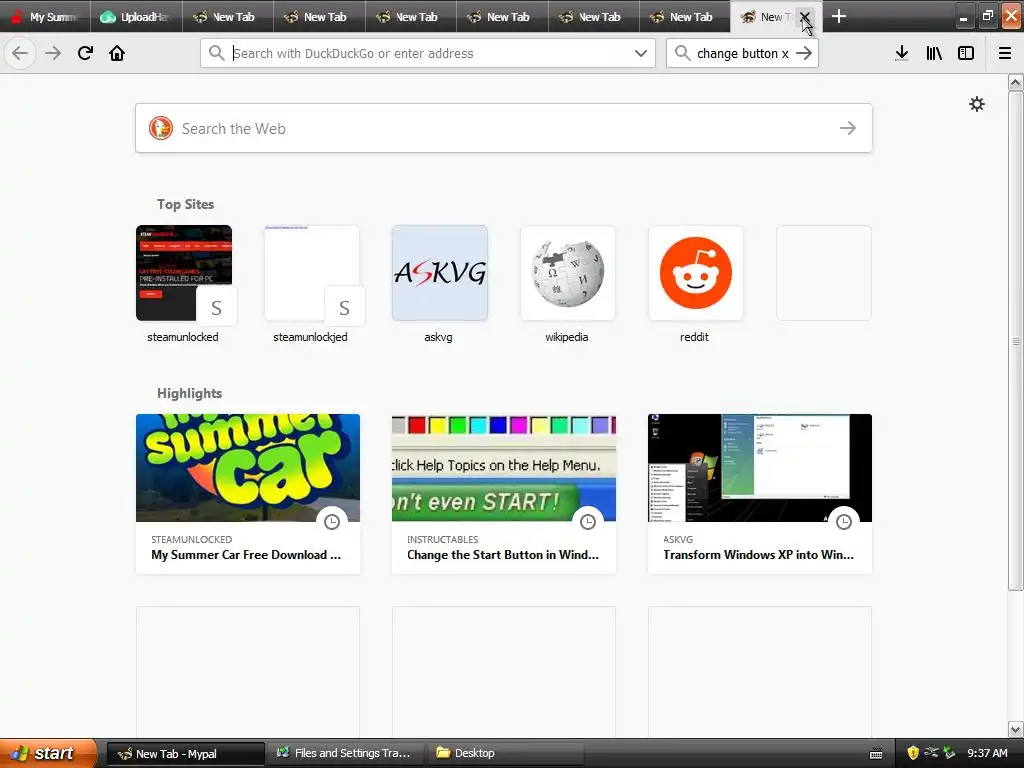Click the magnifier icon in the search box
Viewport: 1024px width, 768px height.
(682, 53)
